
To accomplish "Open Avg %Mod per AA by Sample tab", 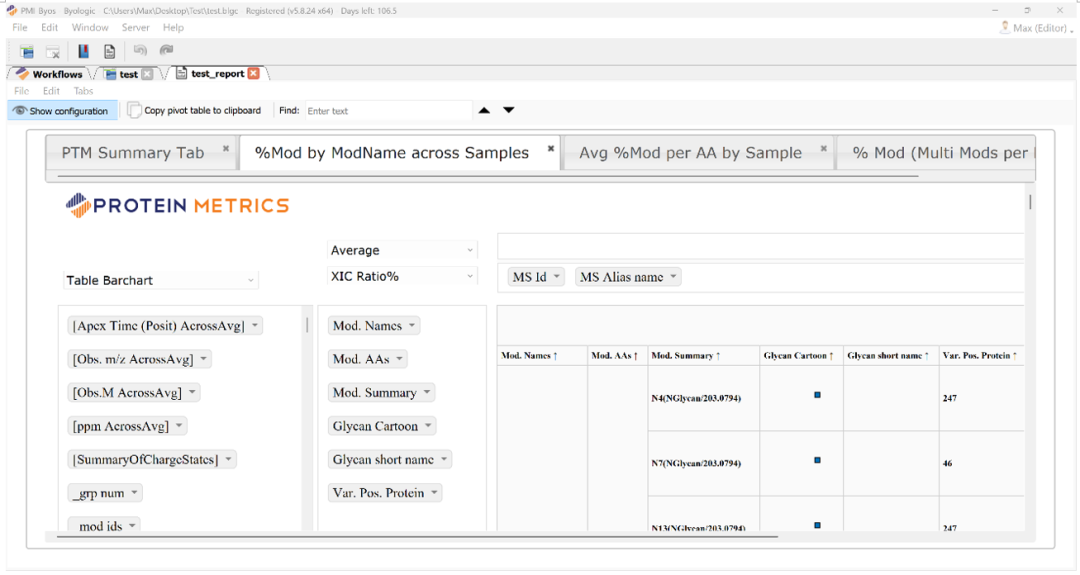I will click(690, 153).
